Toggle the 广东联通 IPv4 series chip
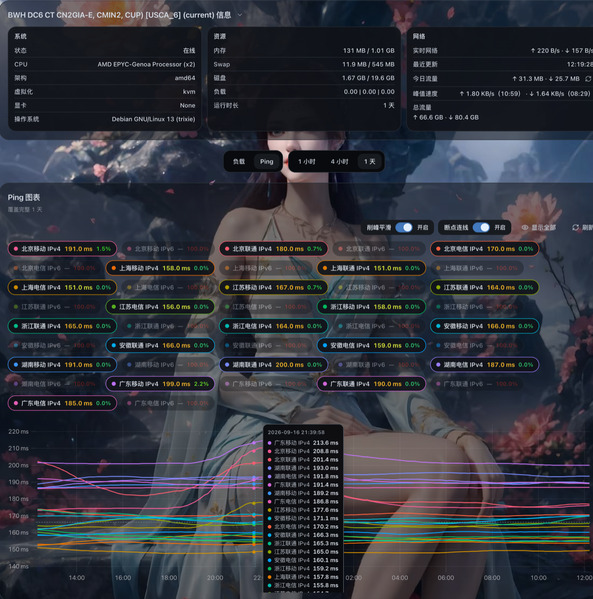593x599 pixels. point(371,384)
